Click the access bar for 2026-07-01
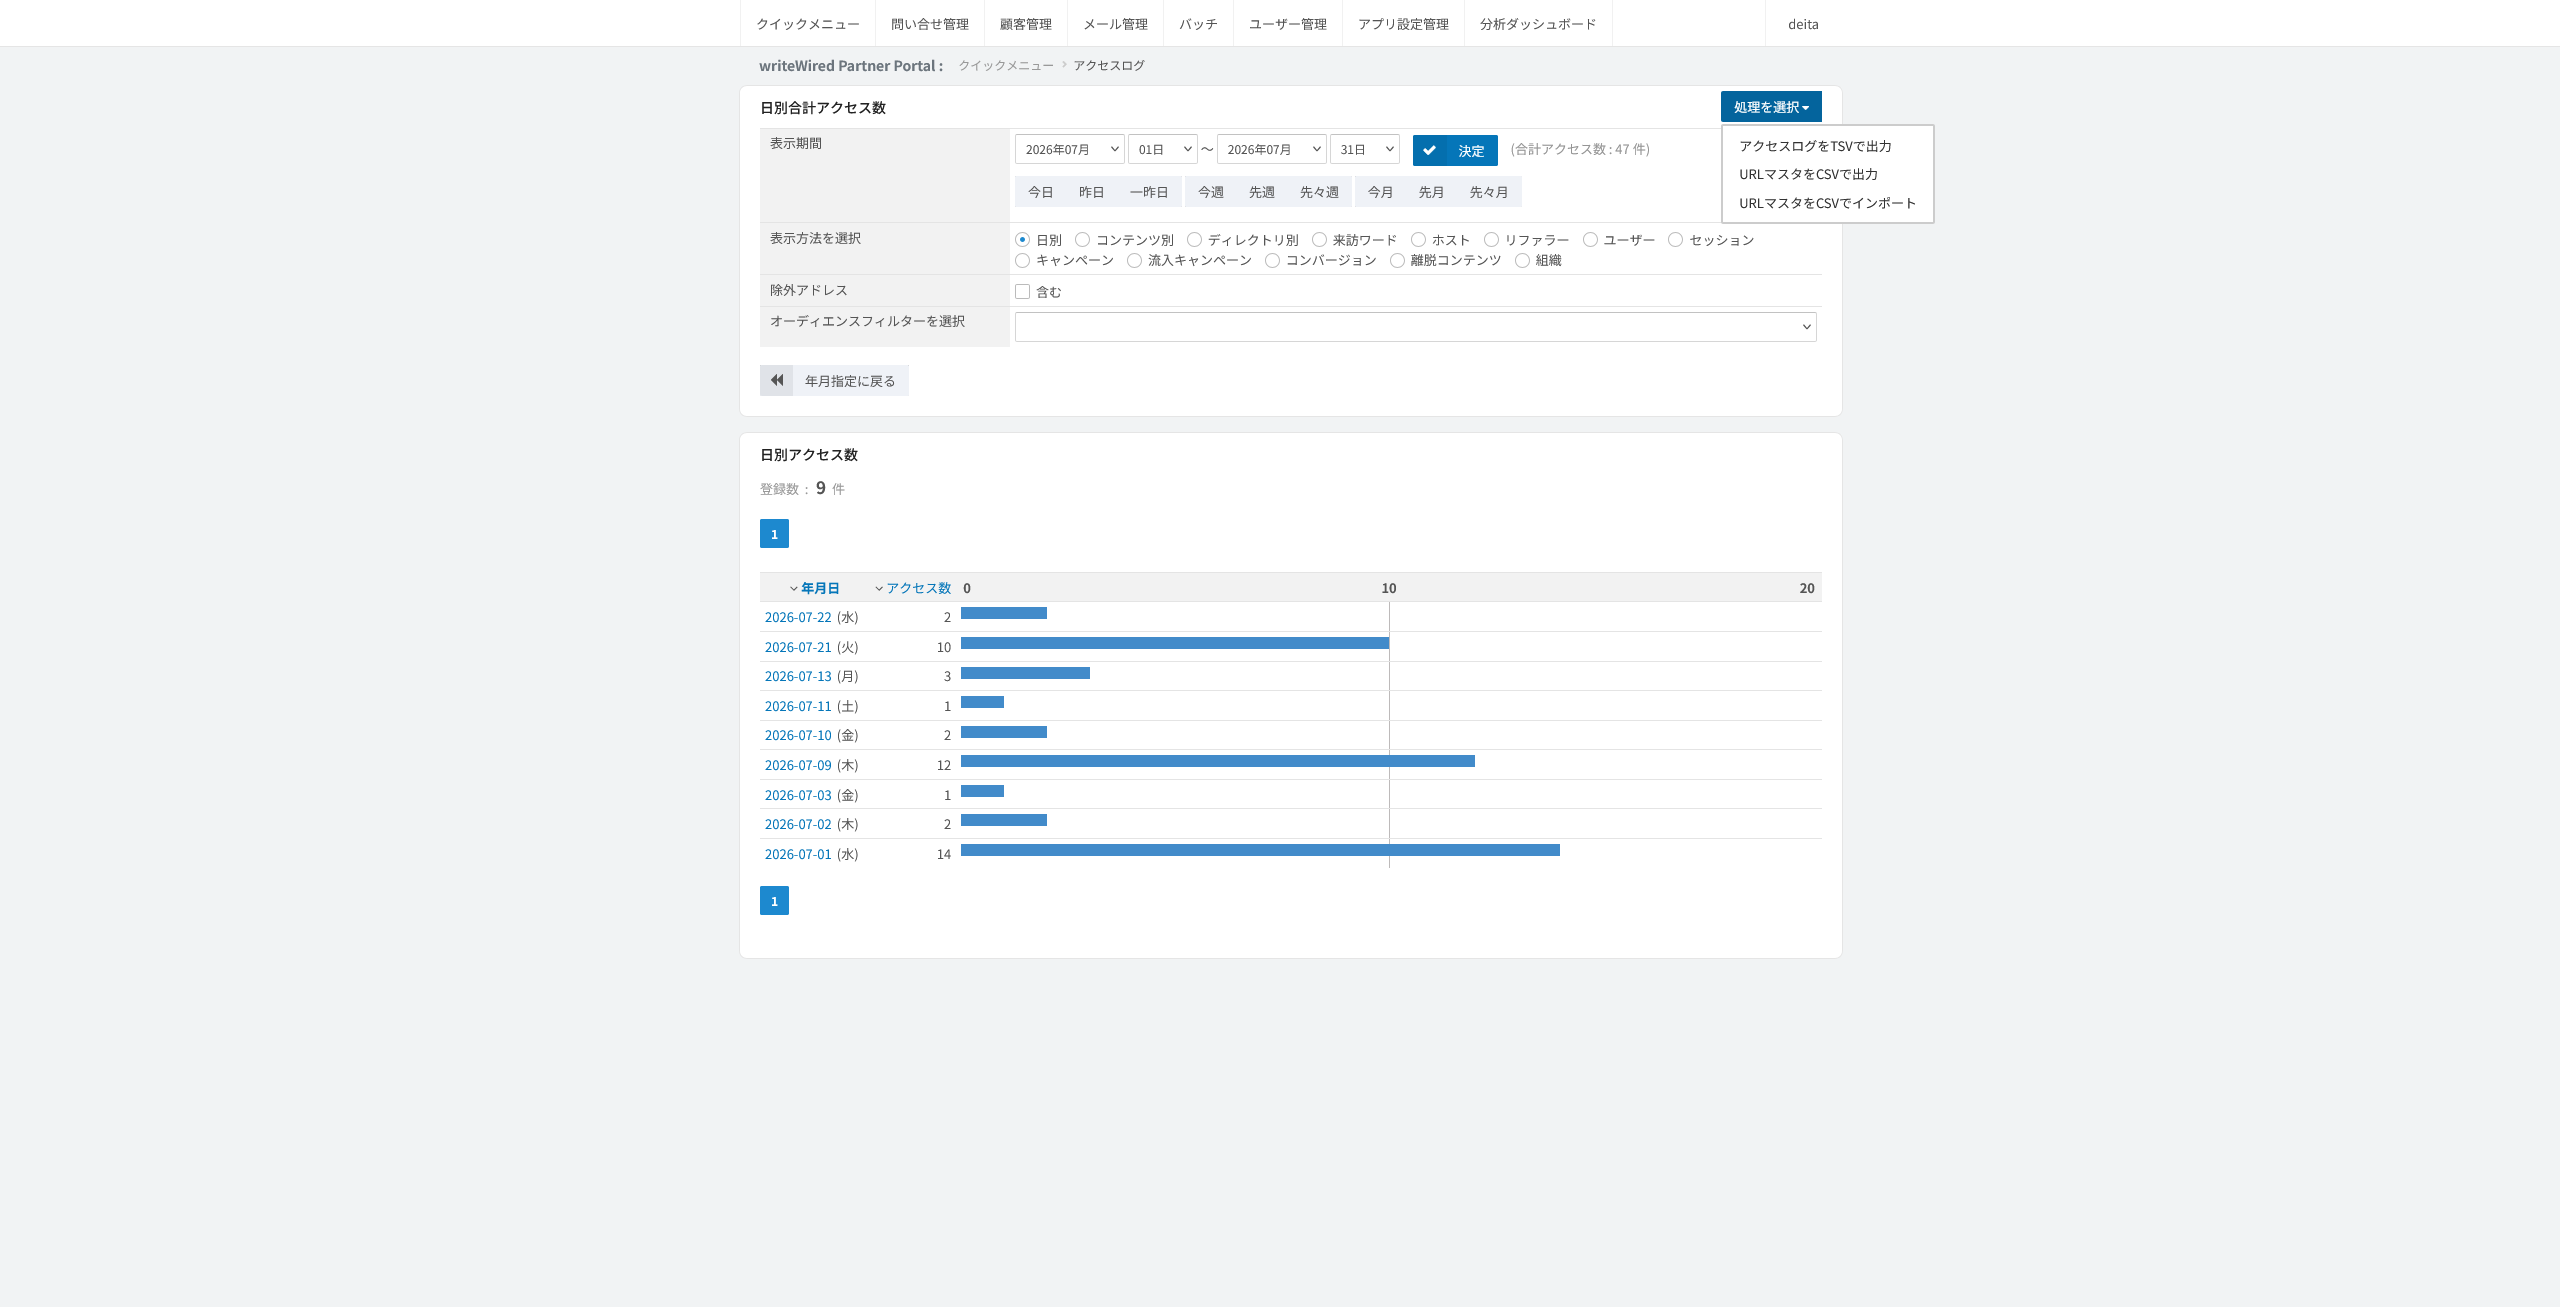 pyautogui.click(x=1260, y=850)
